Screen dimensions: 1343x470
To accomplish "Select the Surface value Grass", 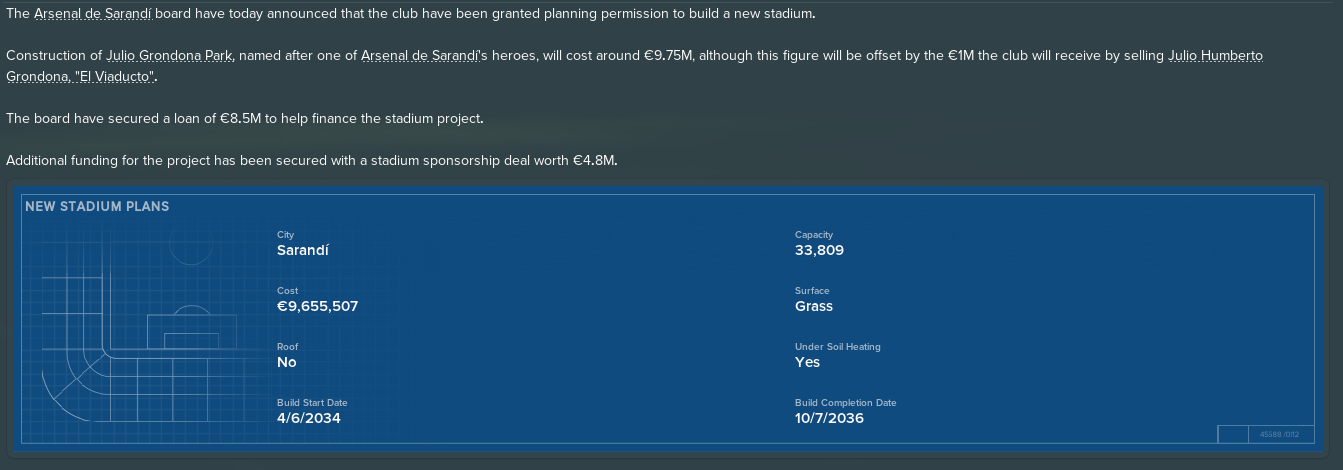I will pyautogui.click(x=814, y=307).
